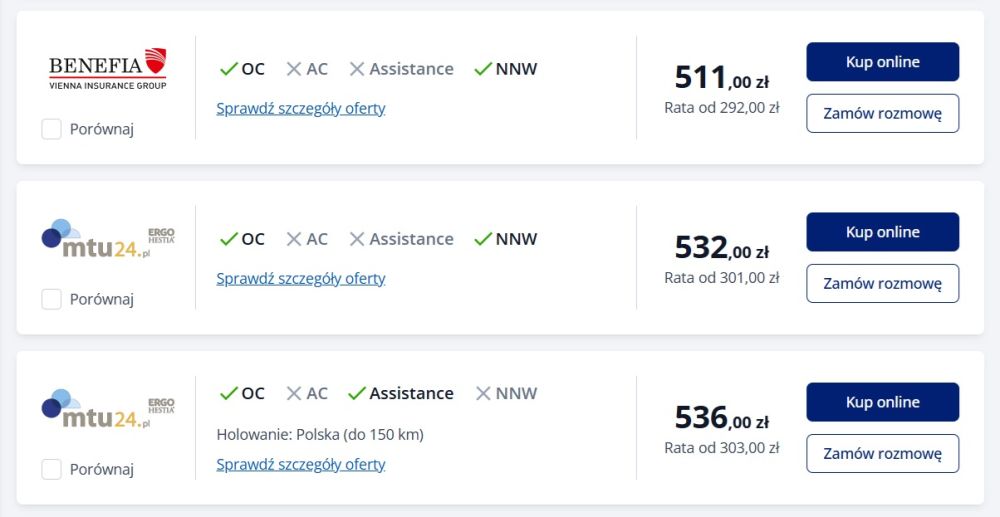Click the Assistance cross icon in the 532 zł offer
The height and width of the screenshot is (517, 1000).
357,239
